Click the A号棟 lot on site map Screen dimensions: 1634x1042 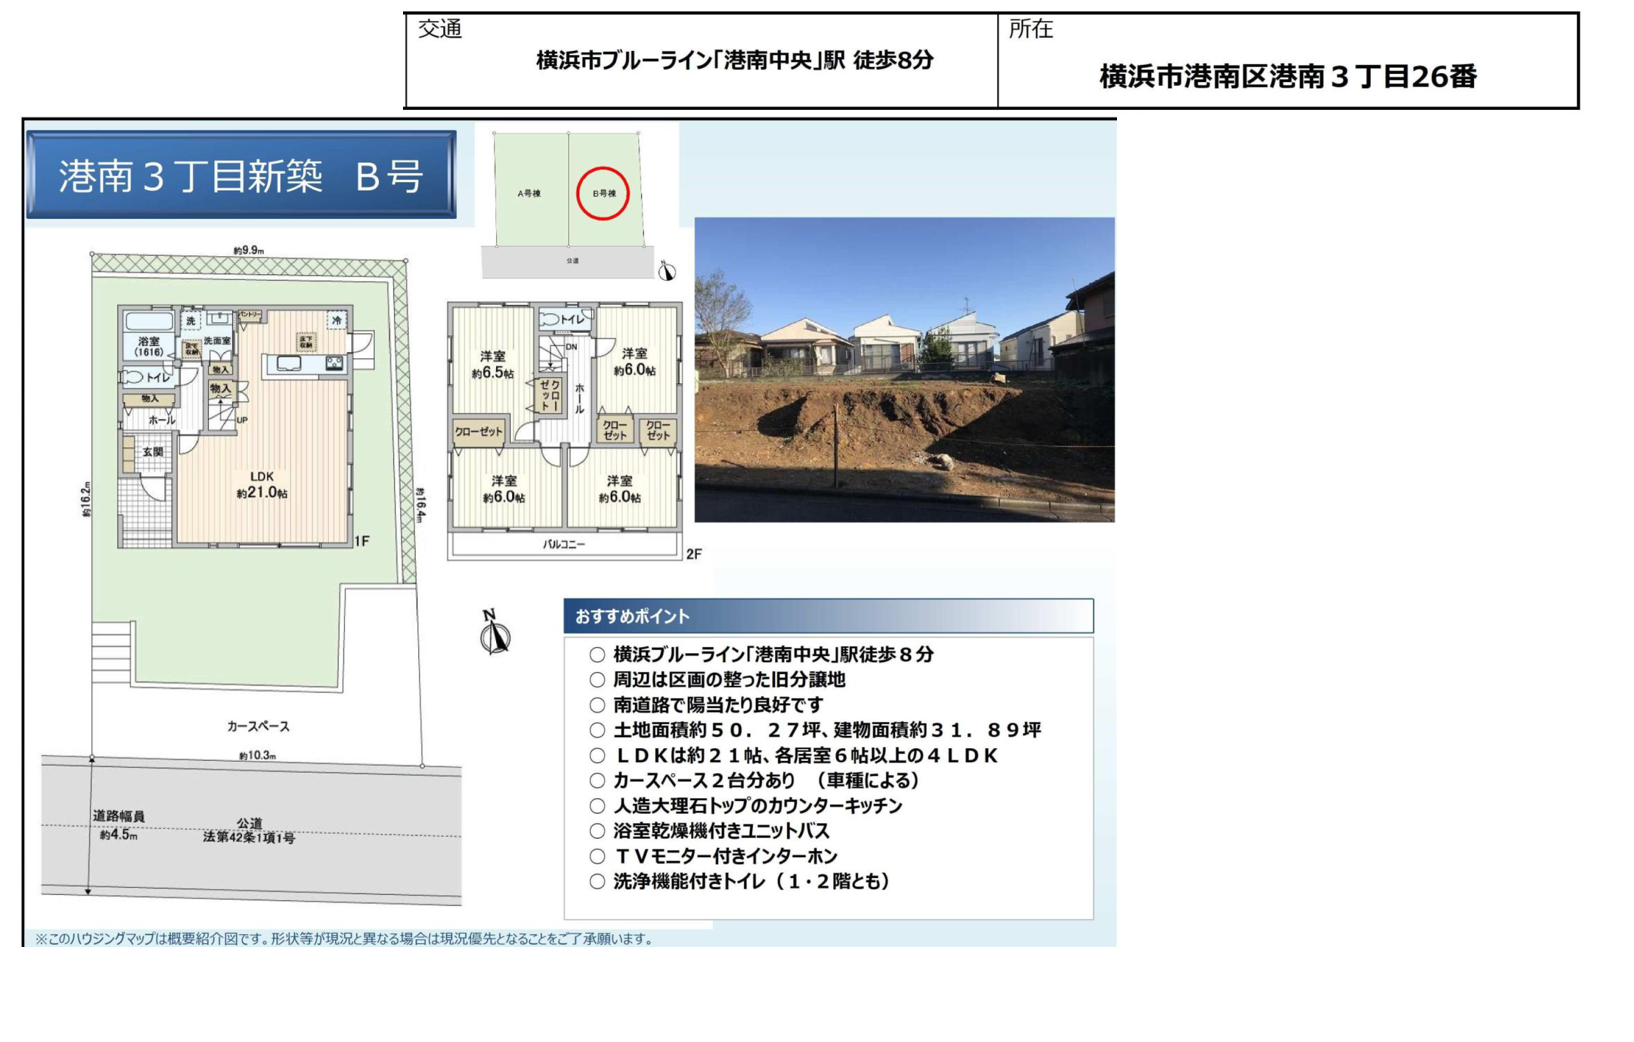click(529, 193)
